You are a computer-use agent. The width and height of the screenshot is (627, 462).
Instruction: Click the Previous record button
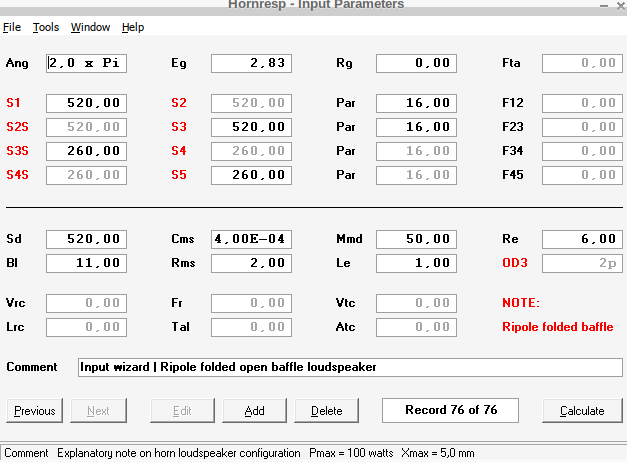point(35,410)
